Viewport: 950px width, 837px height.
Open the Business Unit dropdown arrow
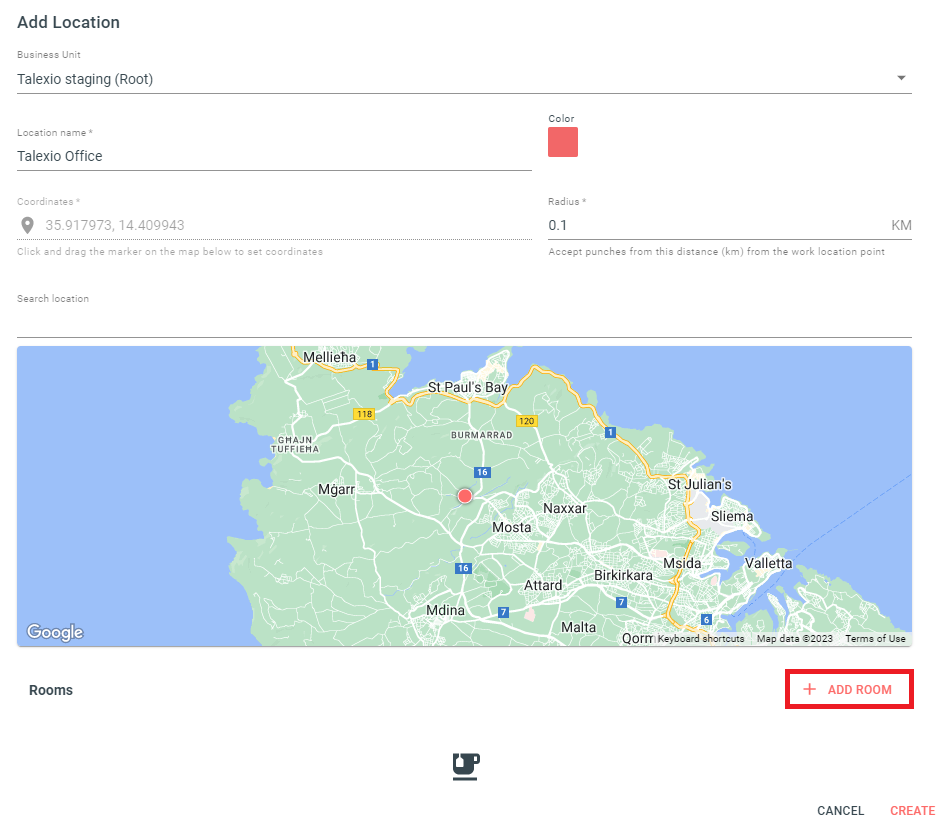(901, 78)
